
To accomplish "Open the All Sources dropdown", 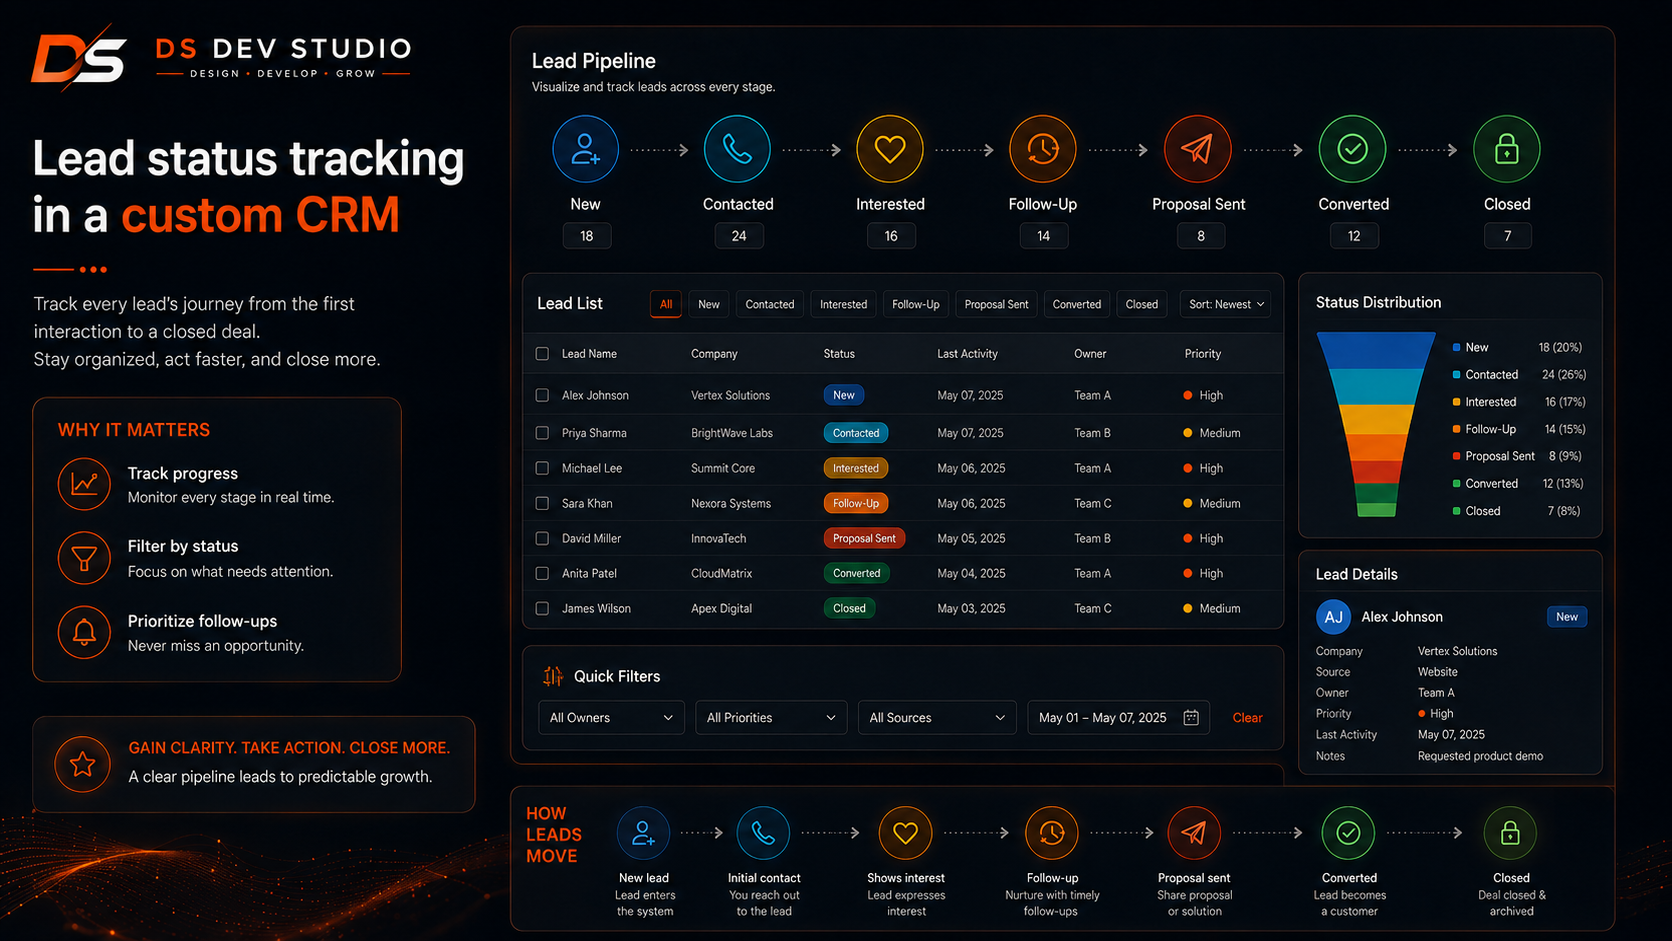I will [x=937, y=717].
